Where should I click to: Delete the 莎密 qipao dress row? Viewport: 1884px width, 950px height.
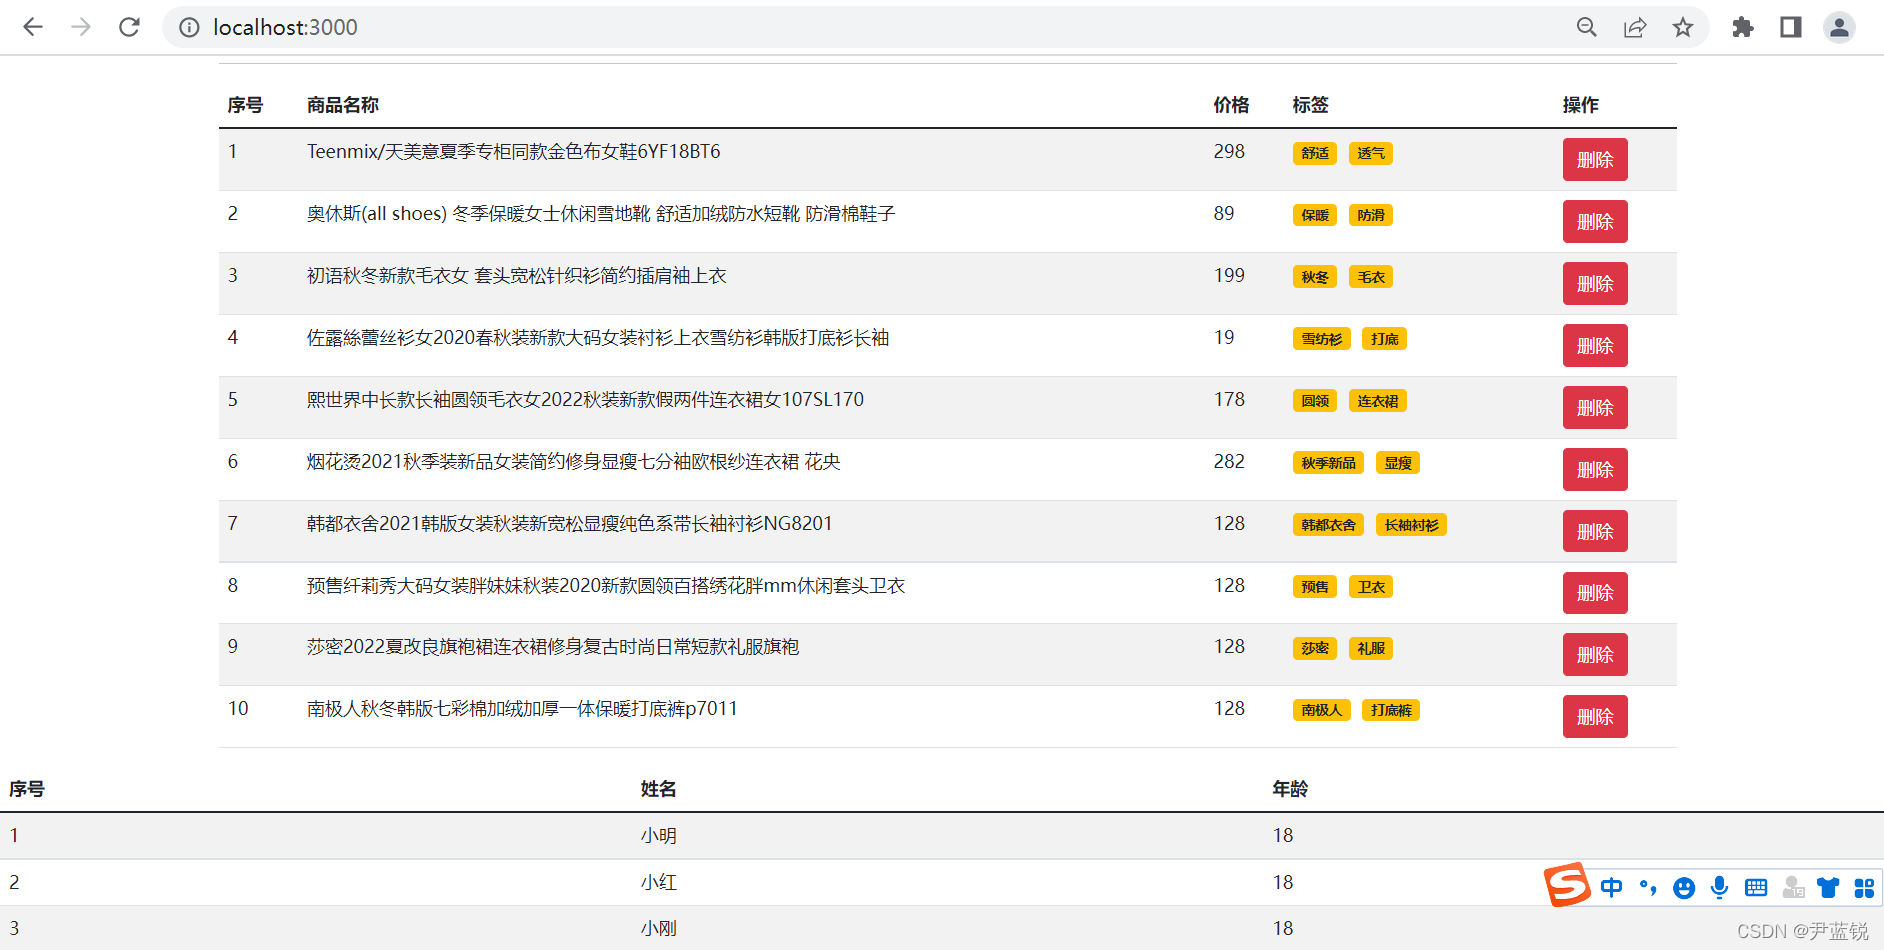(x=1595, y=655)
